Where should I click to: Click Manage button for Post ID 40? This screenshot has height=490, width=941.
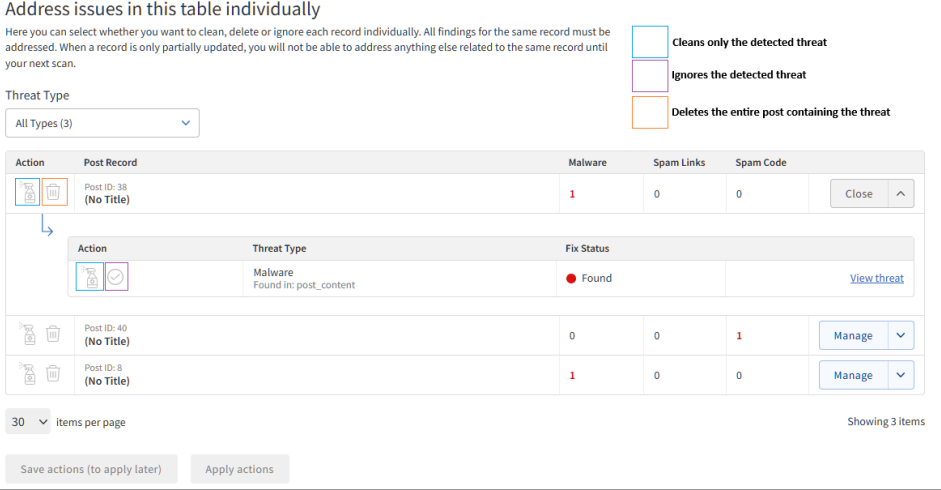click(852, 336)
